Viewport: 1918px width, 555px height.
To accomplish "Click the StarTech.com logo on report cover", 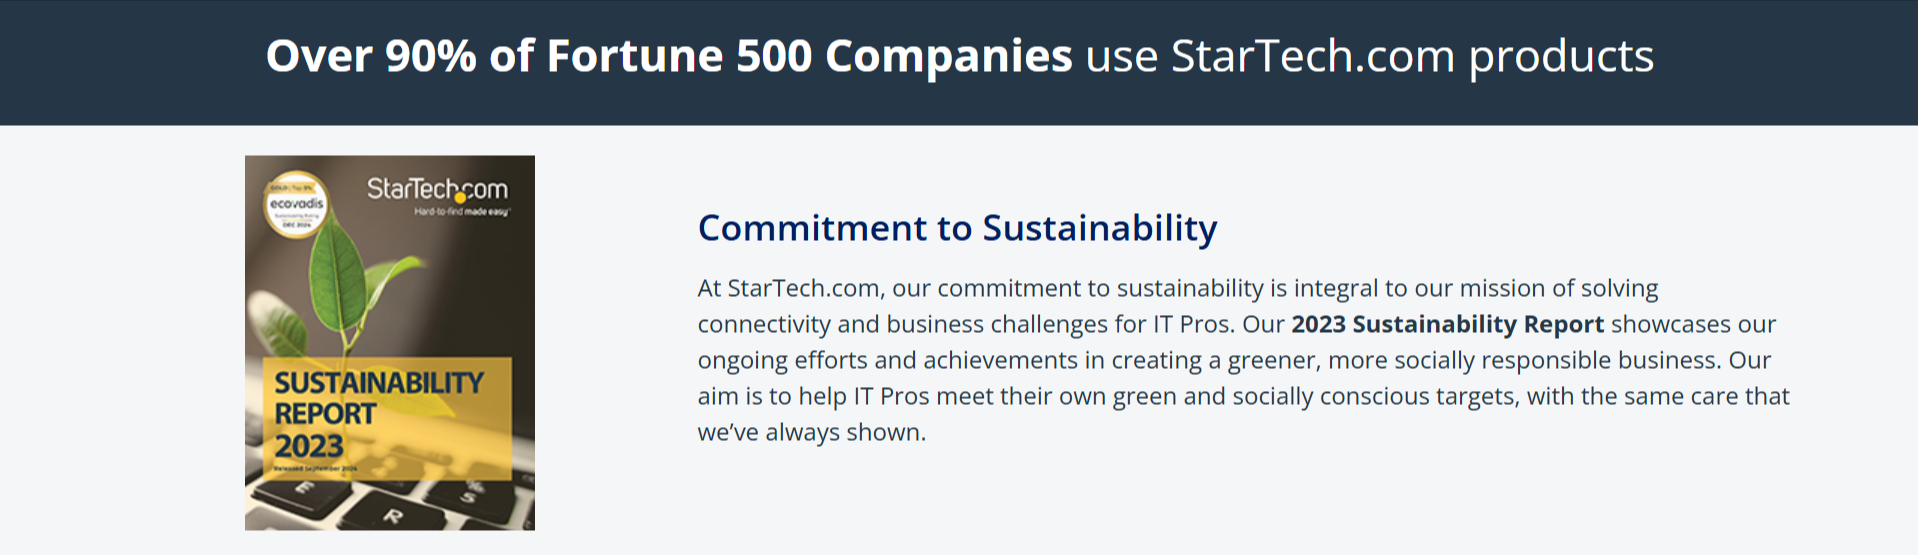I will click(437, 189).
